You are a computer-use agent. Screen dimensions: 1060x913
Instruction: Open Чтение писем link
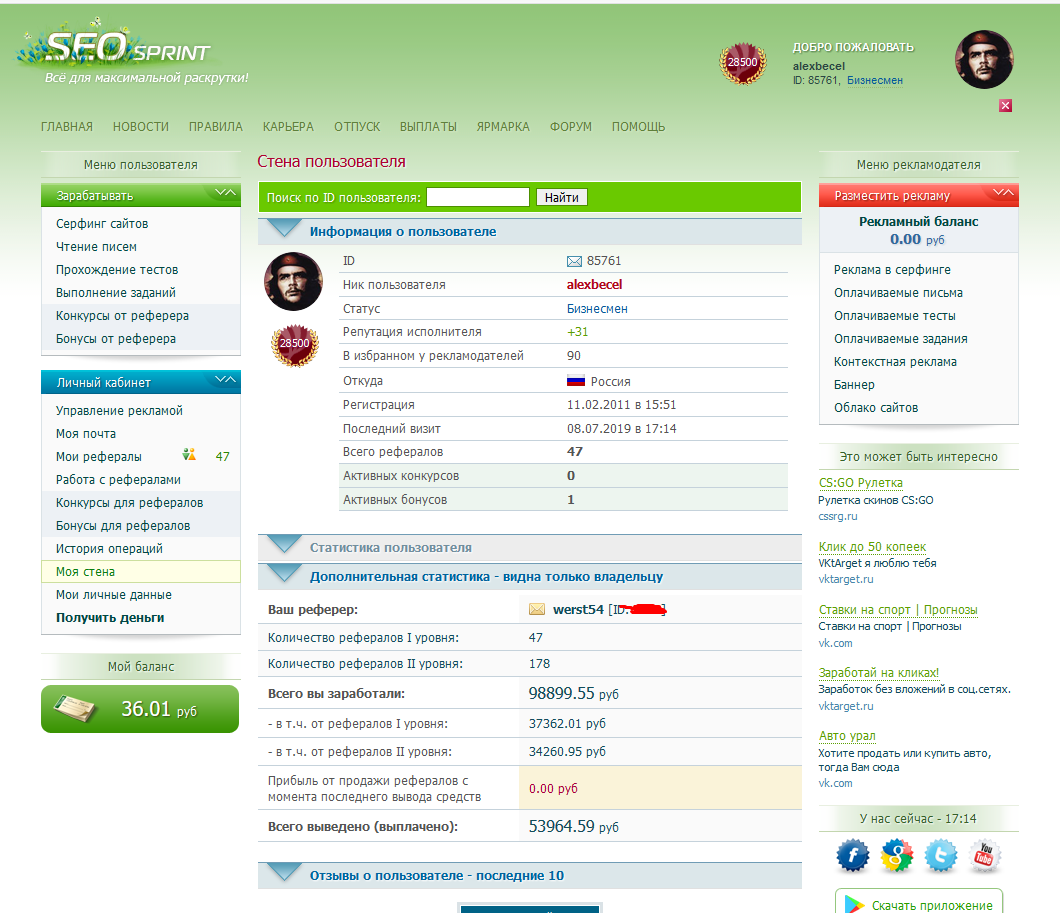tap(96, 247)
